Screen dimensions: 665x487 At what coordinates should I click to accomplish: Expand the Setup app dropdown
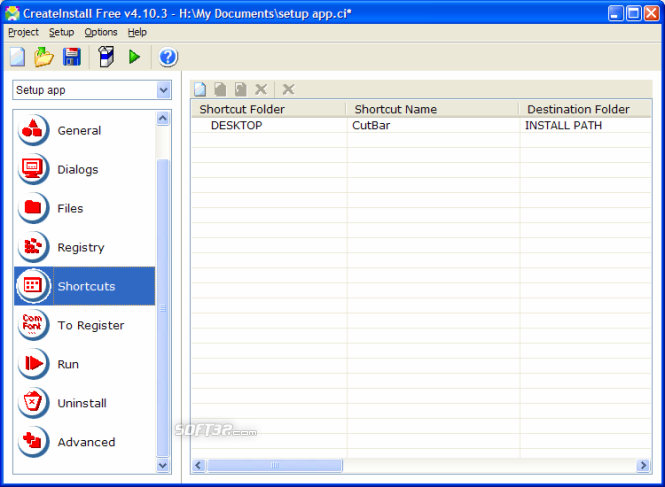(163, 90)
